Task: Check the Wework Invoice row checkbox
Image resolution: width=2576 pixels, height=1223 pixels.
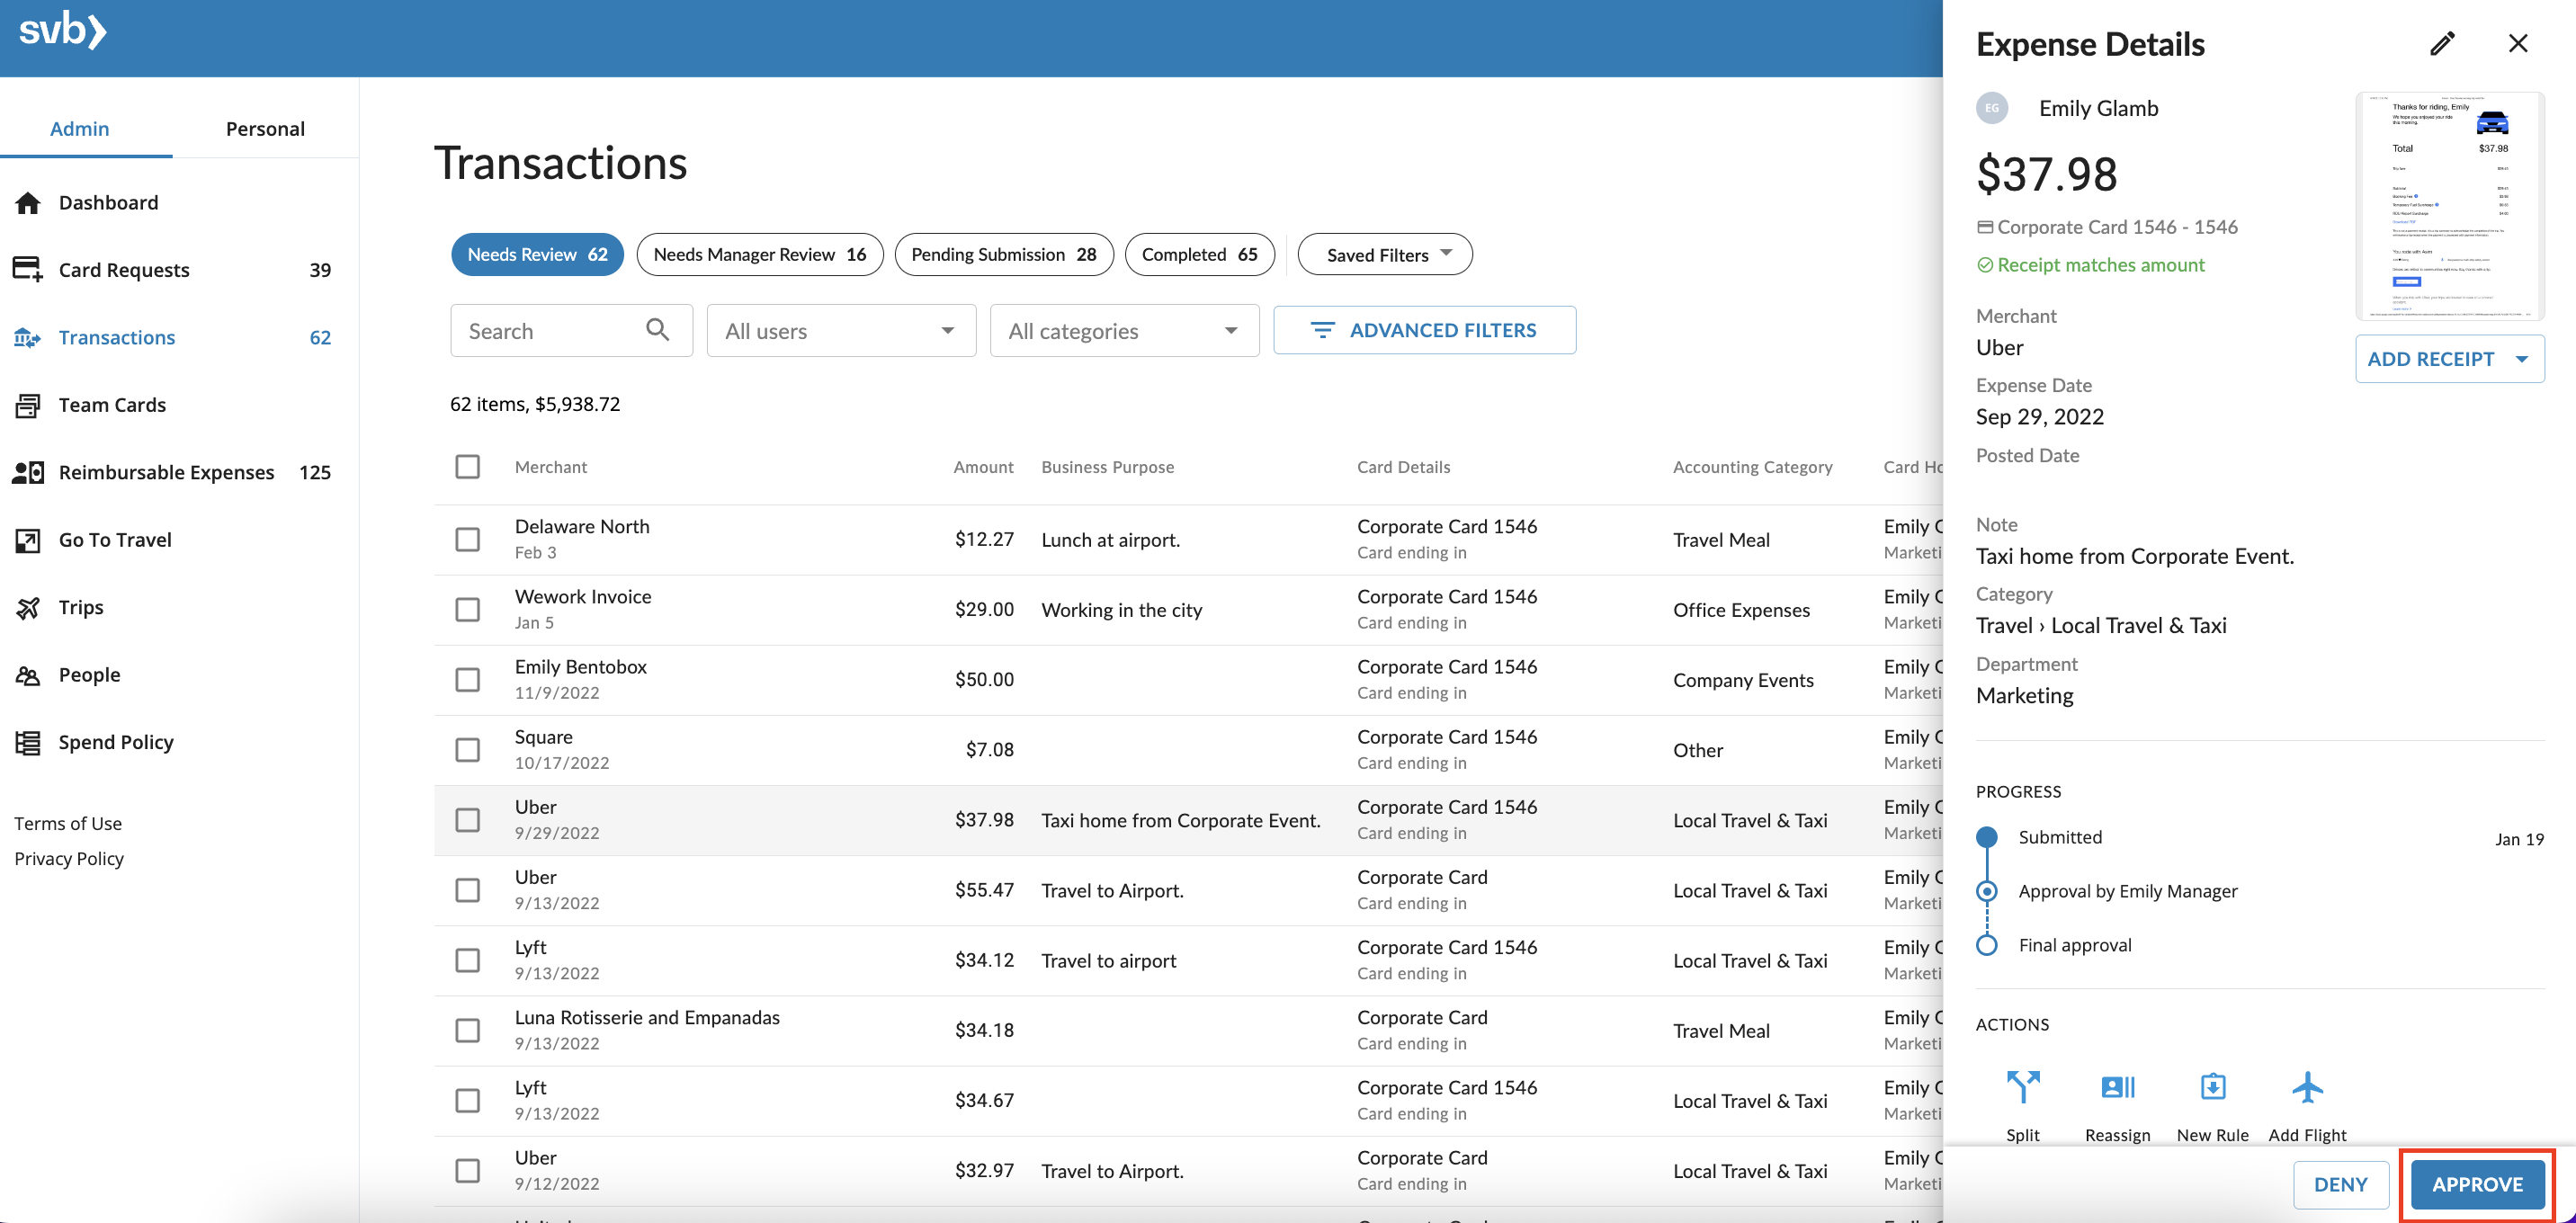Action: [467, 610]
